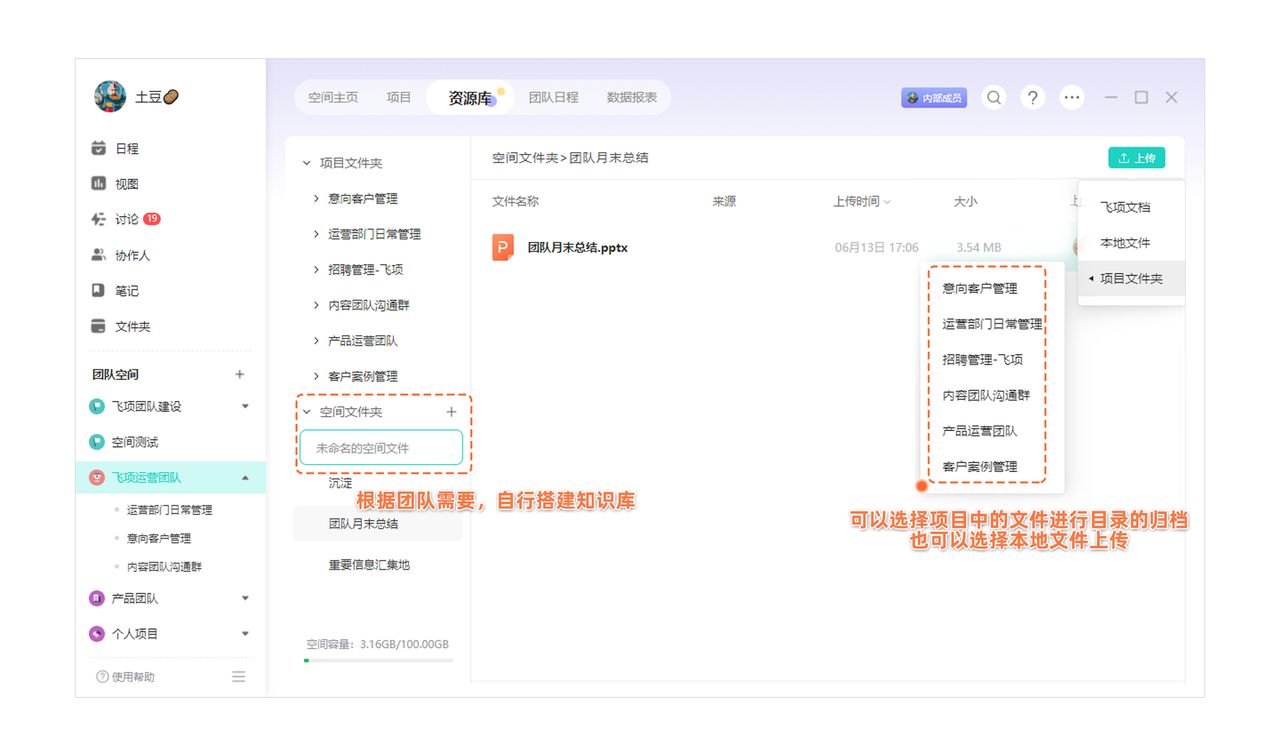The image size is (1280, 756).
Task: Open the more options ellipsis icon
Action: (1072, 97)
